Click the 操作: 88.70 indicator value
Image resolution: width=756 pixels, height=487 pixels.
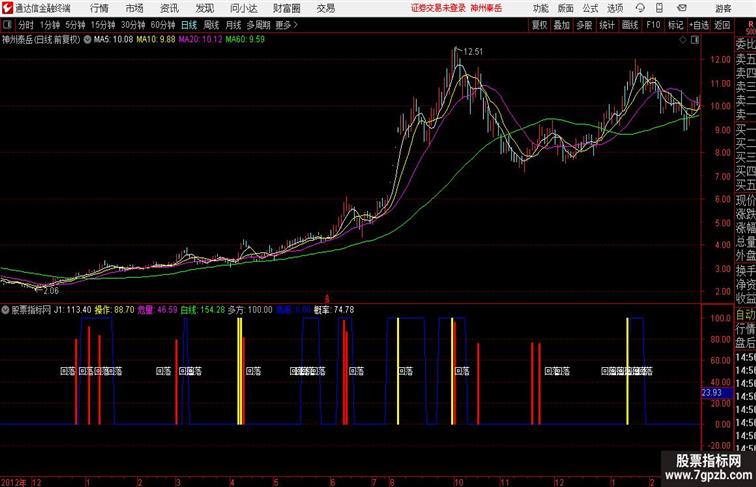tap(114, 310)
